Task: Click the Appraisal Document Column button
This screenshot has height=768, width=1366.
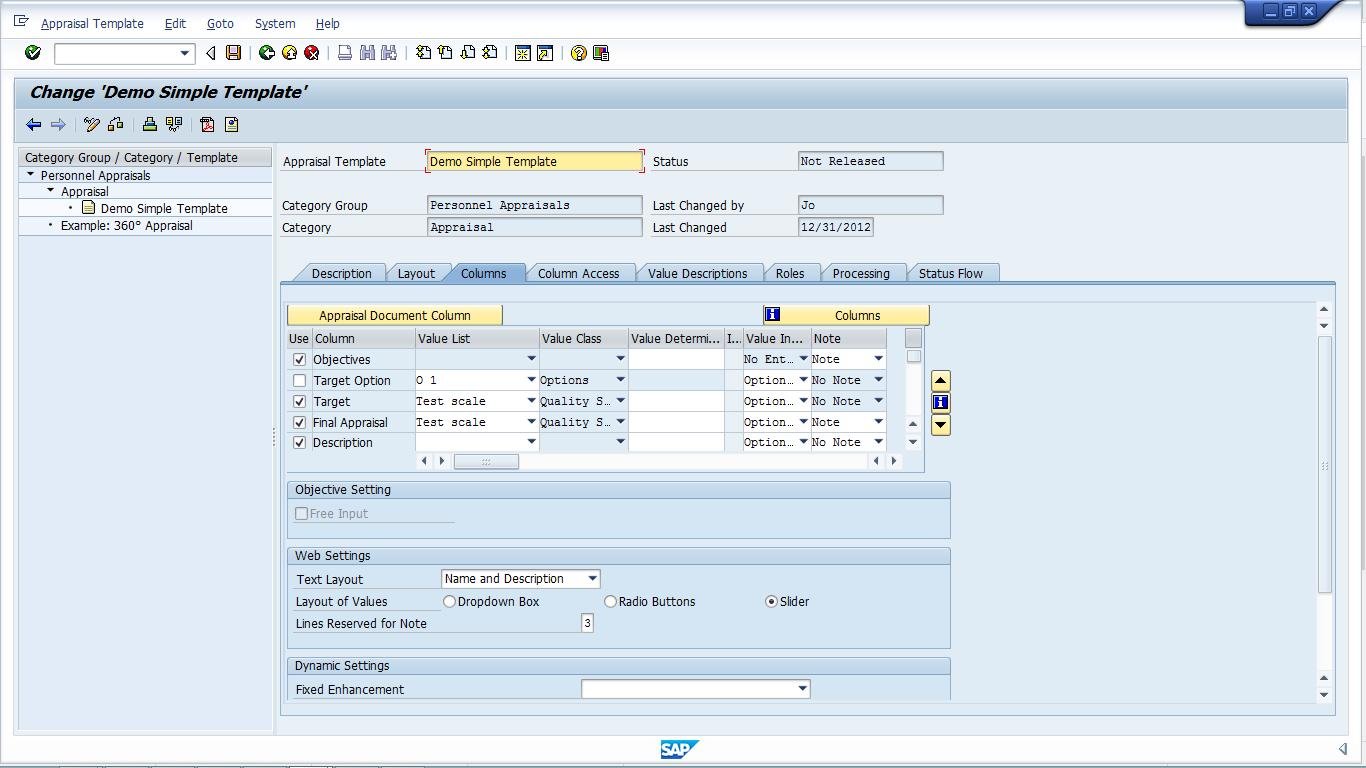Action: (395, 315)
